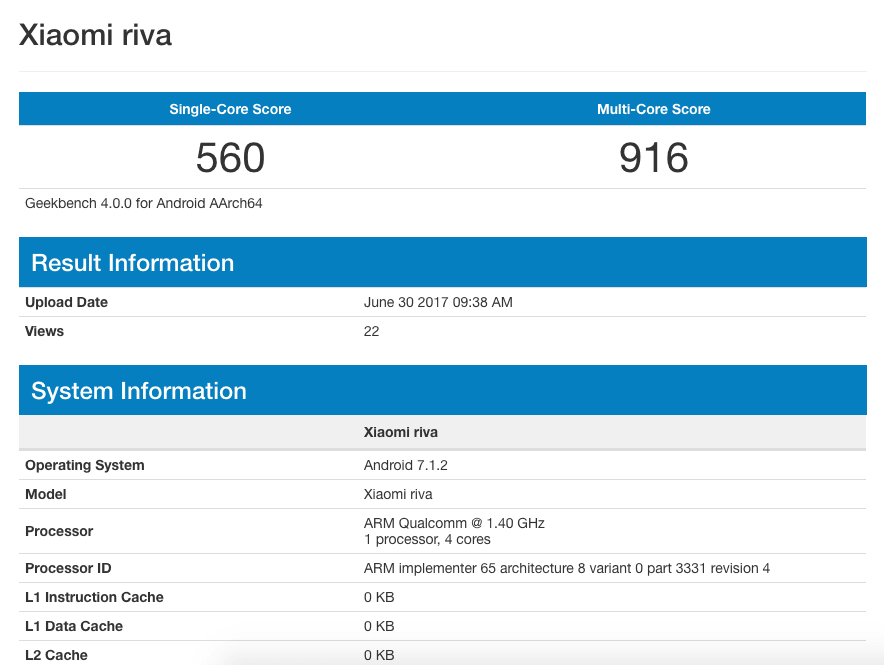This screenshot has width=884, height=665.
Task: Select the date "June 30 2017 09:38 AM"
Action: tap(438, 302)
